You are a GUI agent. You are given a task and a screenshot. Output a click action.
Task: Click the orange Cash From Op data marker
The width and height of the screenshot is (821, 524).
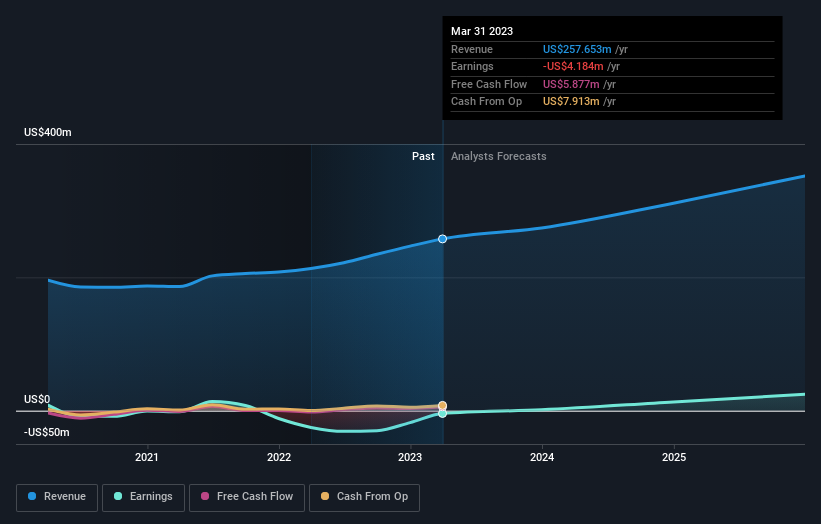point(442,406)
